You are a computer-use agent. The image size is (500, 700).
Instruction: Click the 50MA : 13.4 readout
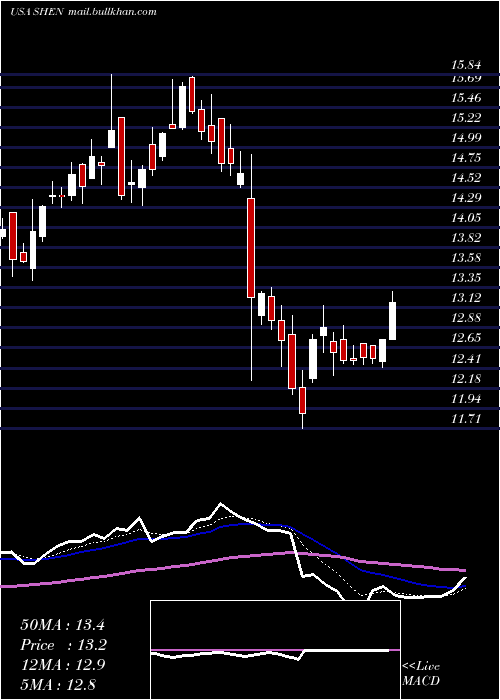pos(62,625)
